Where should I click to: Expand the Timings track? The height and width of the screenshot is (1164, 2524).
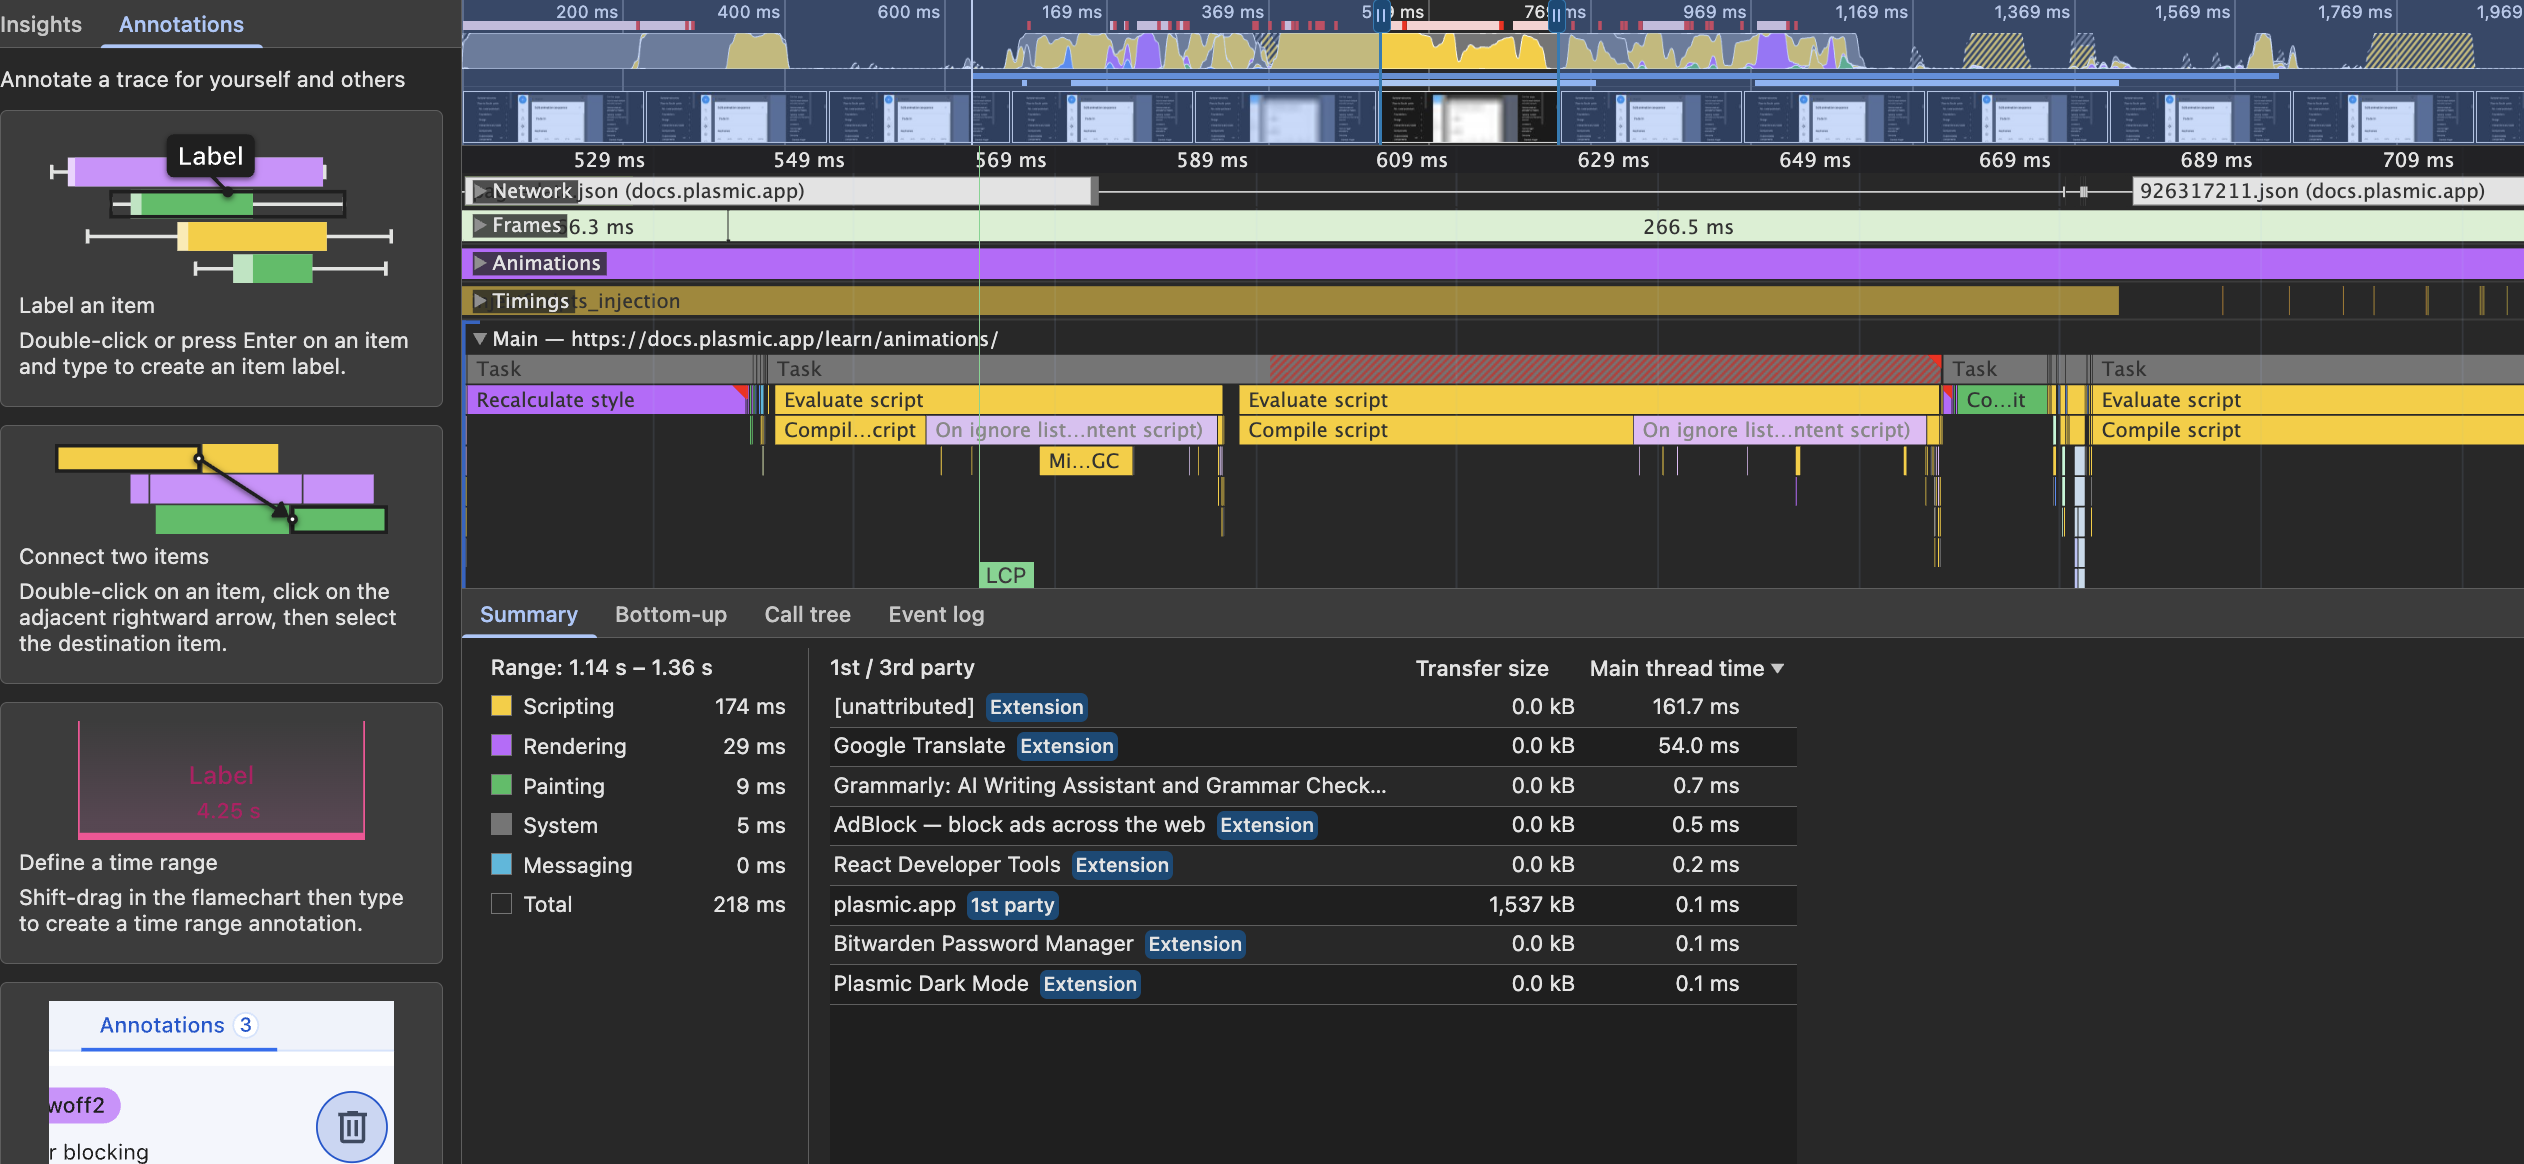[481, 301]
